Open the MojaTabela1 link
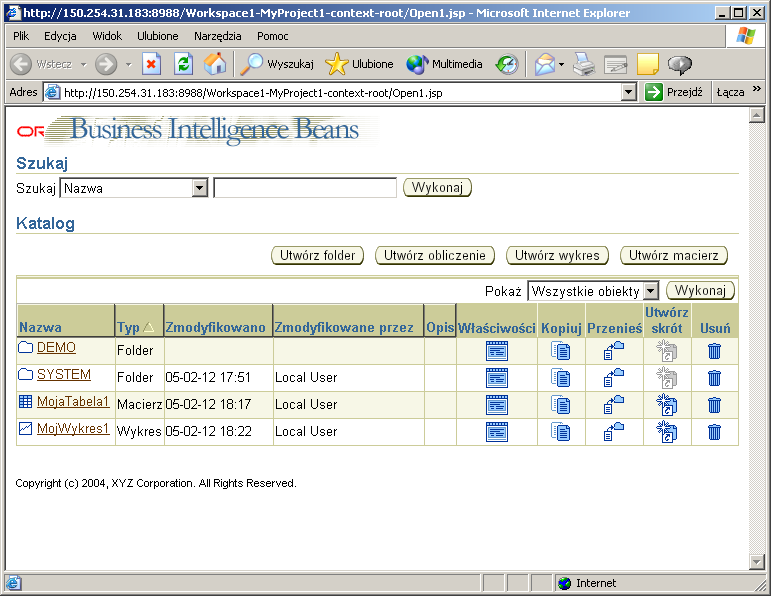This screenshot has height=596, width=771. click(73, 401)
